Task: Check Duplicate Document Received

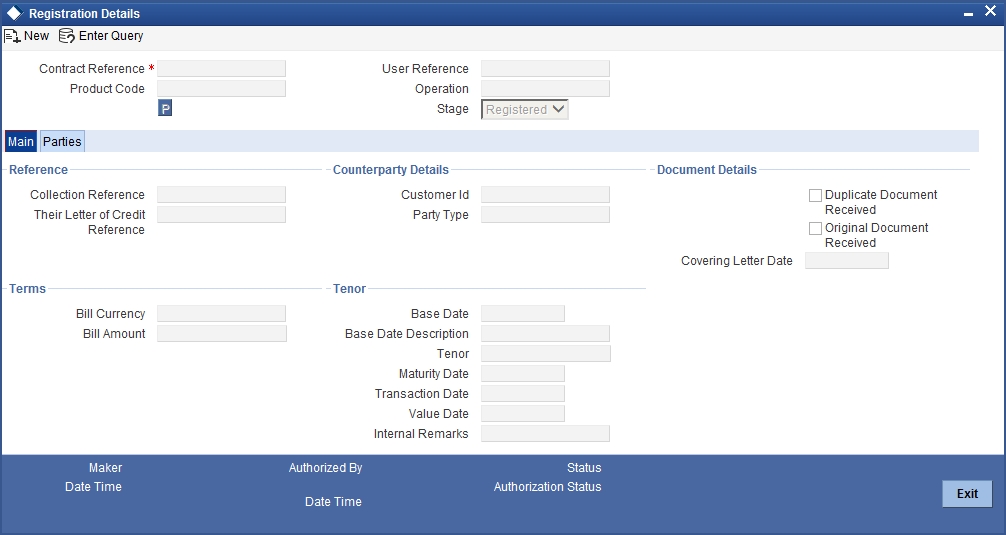Action: 815,196
